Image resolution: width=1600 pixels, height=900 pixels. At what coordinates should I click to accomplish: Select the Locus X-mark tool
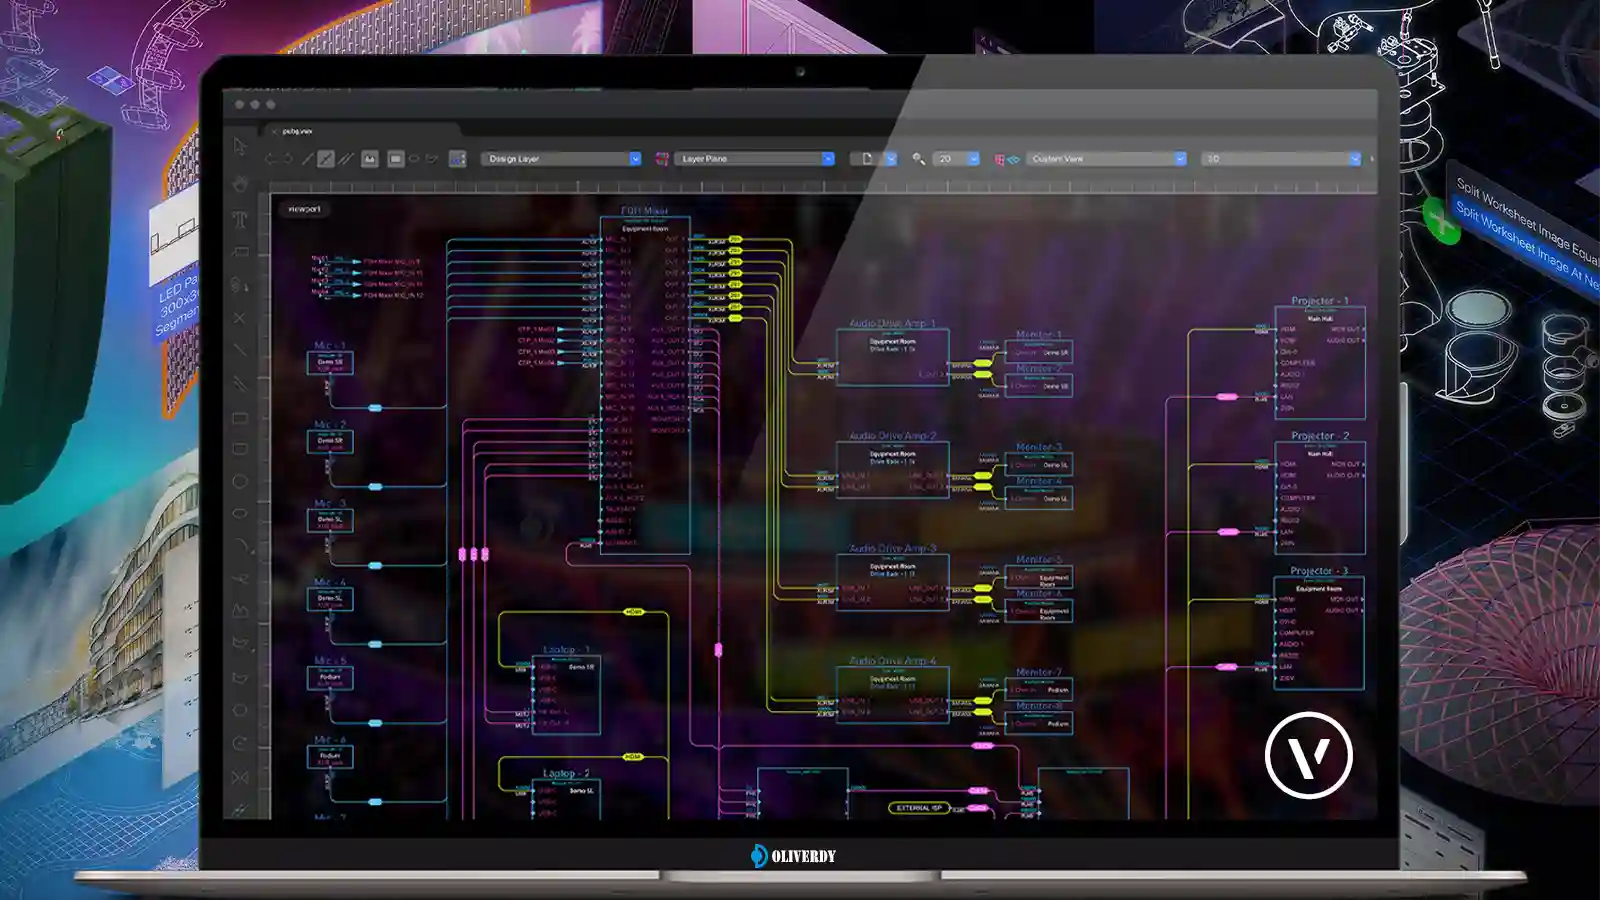coord(240,318)
